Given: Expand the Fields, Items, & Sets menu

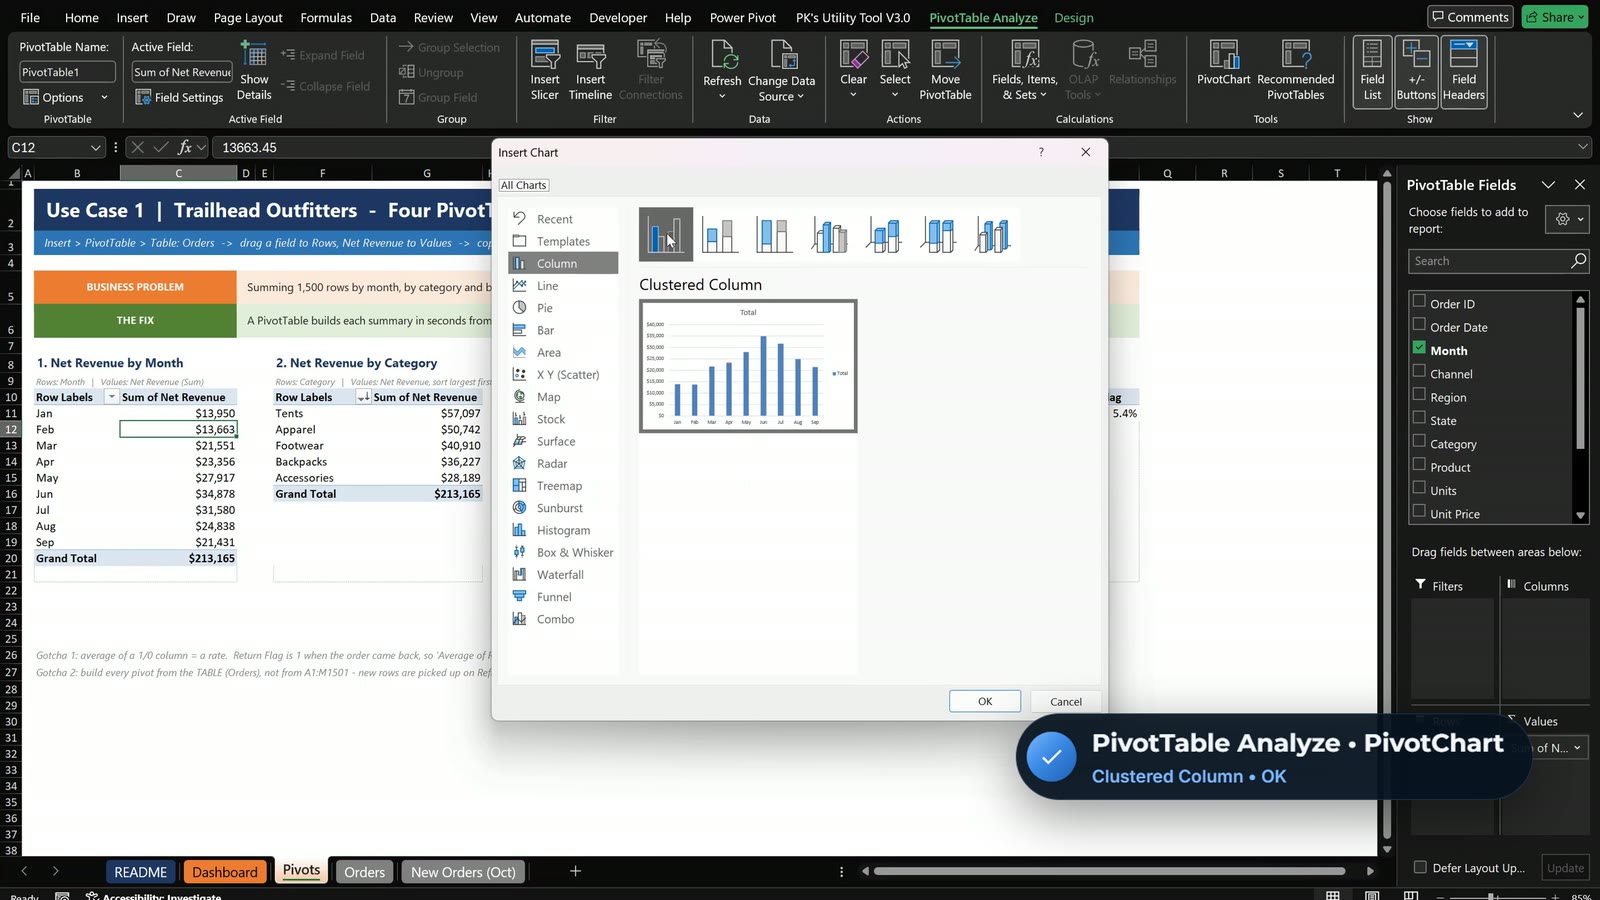Looking at the screenshot, I should point(1025,70).
